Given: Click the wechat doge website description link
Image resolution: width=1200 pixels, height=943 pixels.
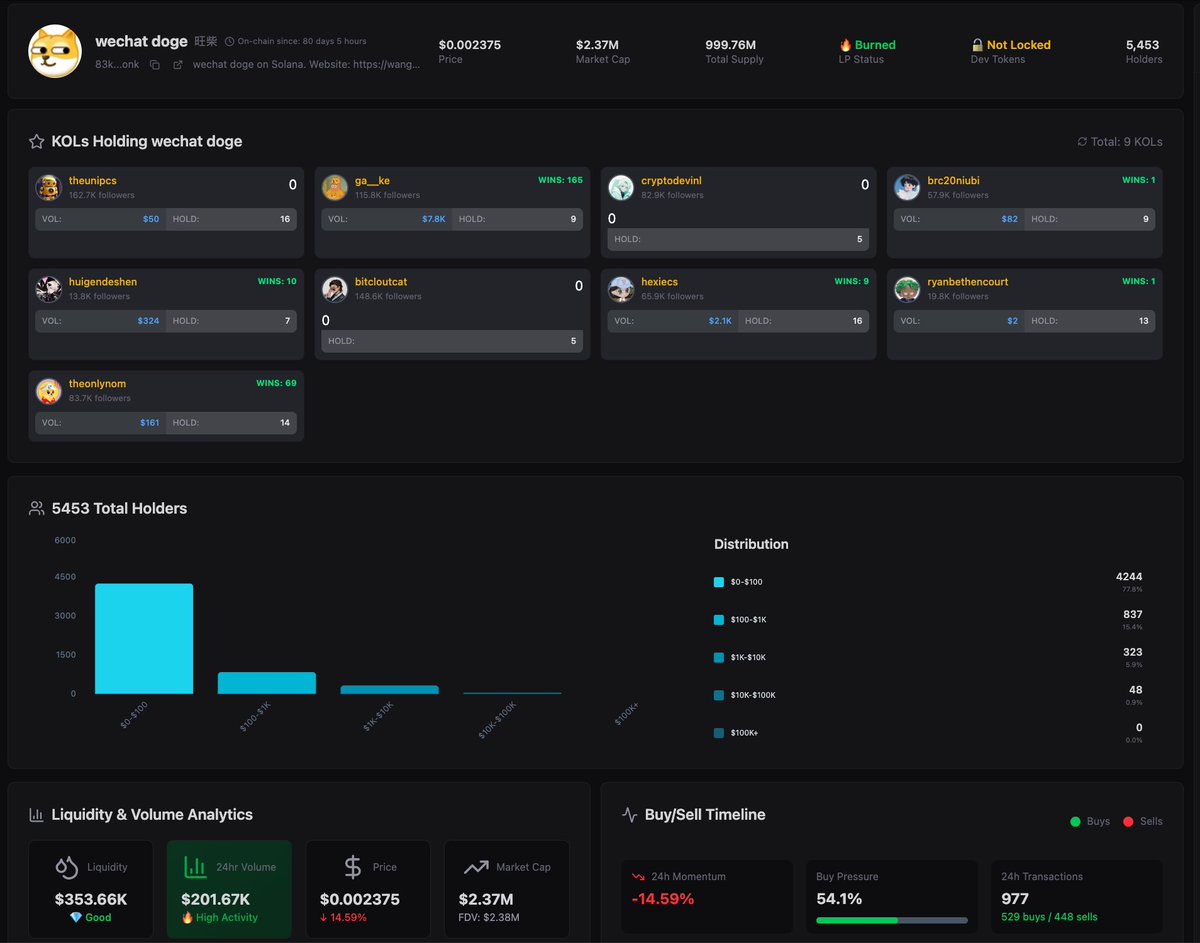Looking at the screenshot, I should pos(306,65).
